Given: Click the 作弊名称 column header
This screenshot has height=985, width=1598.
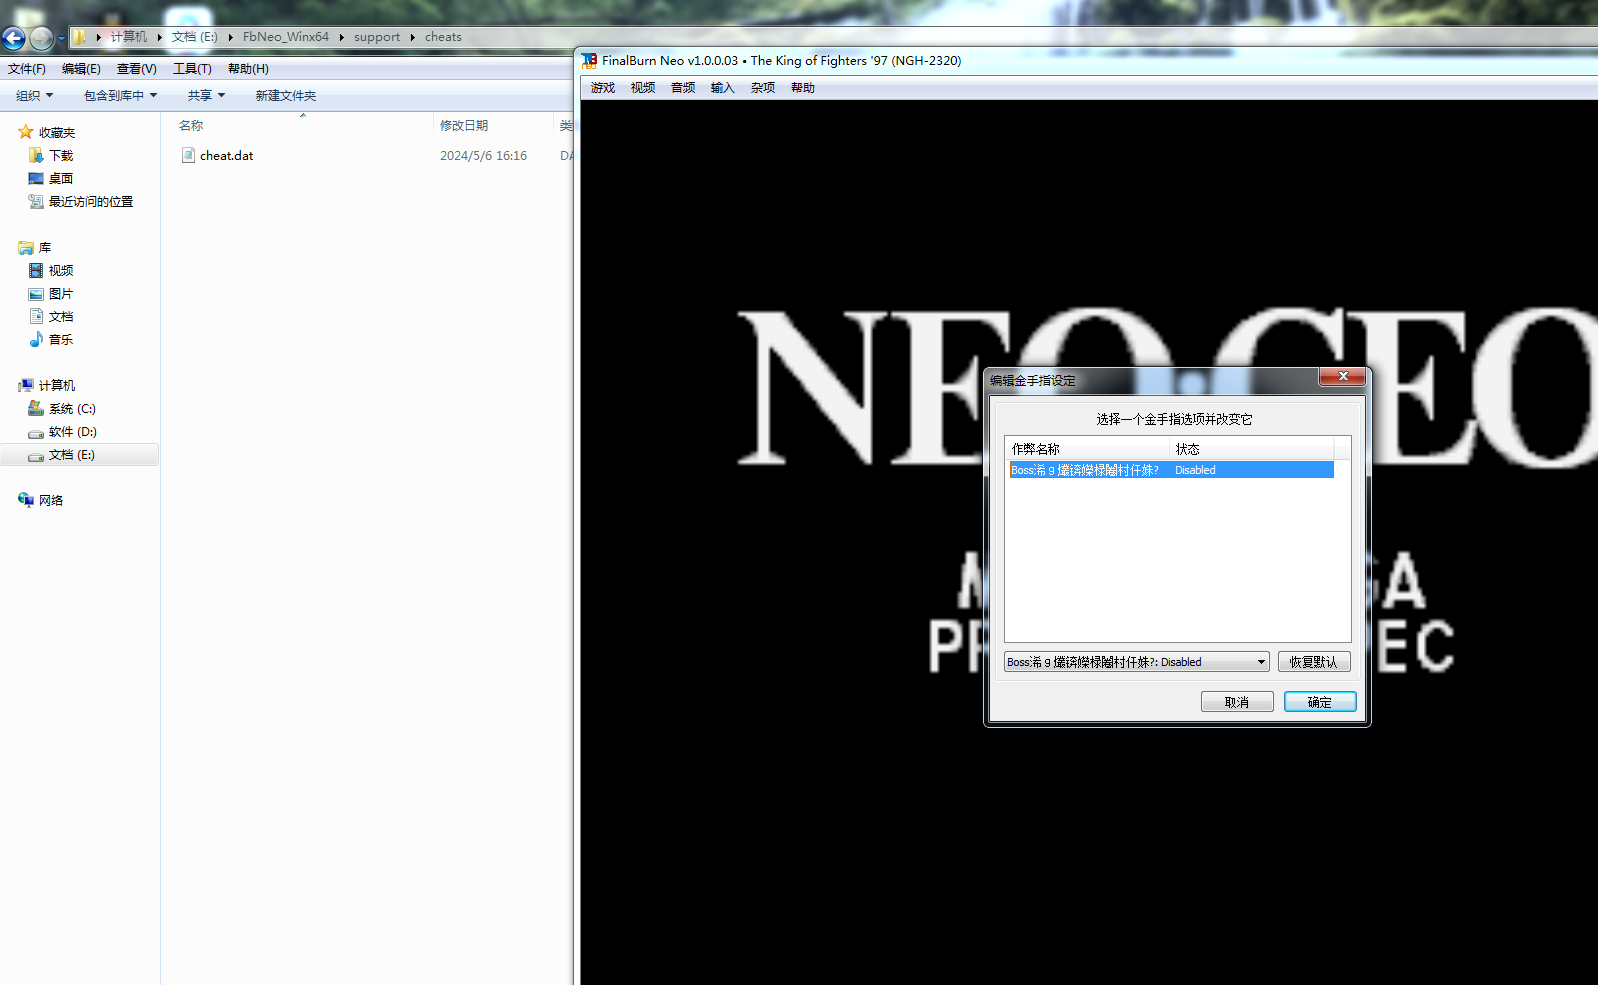Looking at the screenshot, I should 1087,449.
